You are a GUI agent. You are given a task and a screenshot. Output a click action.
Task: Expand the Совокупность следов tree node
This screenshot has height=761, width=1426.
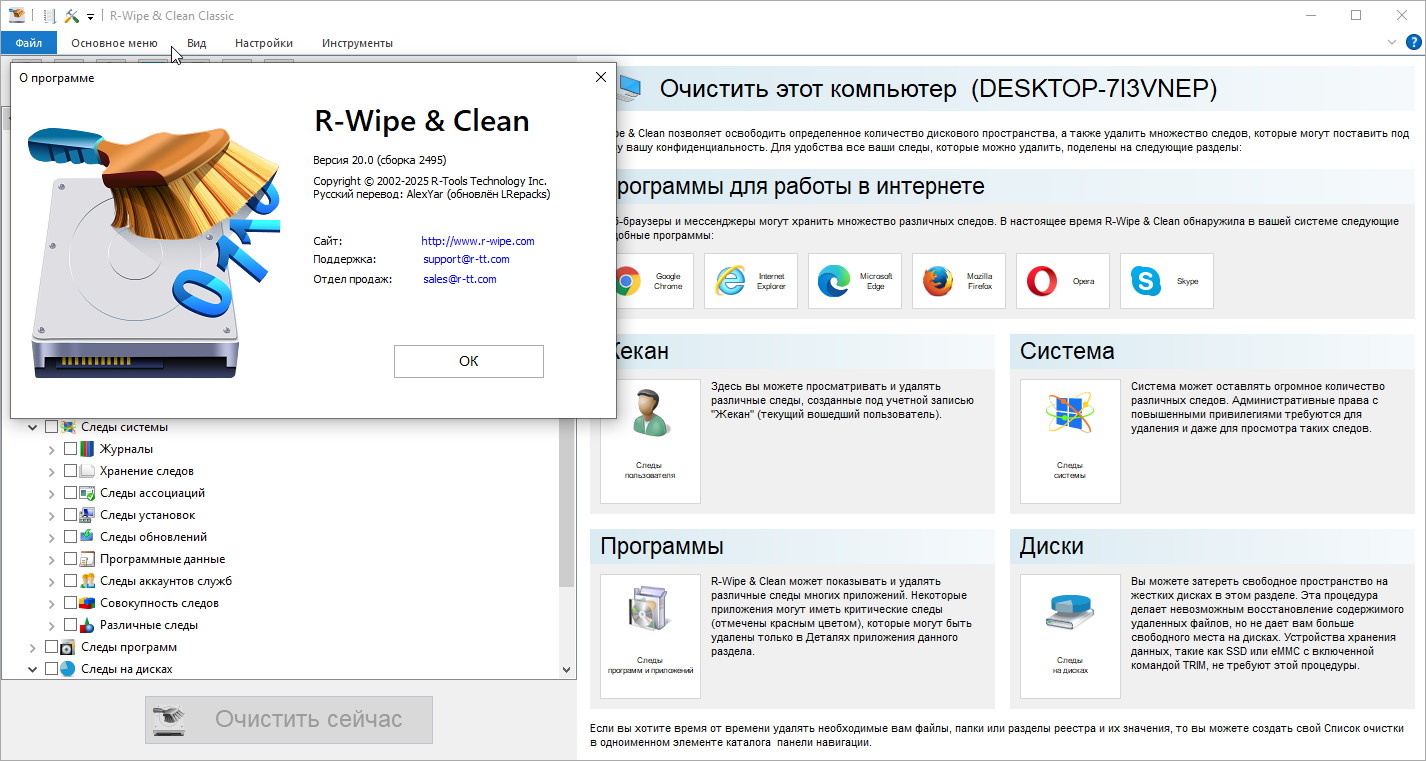pos(52,603)
